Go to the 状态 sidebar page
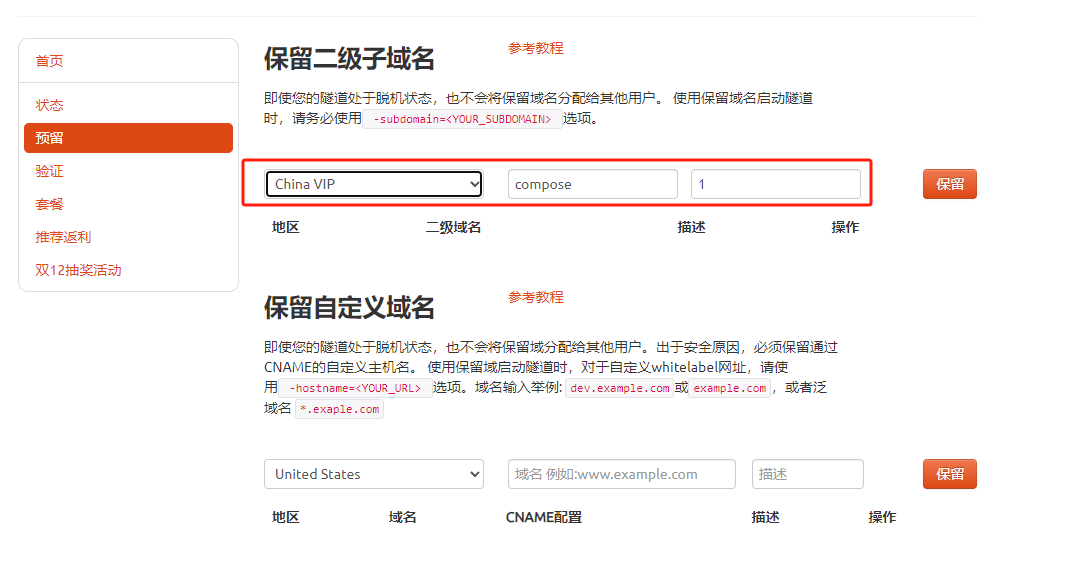 49,105
